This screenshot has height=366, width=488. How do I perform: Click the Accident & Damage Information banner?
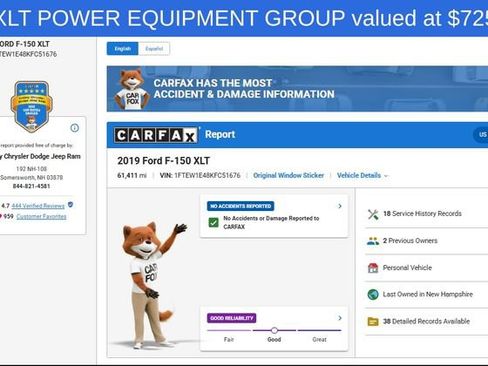[297, 89]
